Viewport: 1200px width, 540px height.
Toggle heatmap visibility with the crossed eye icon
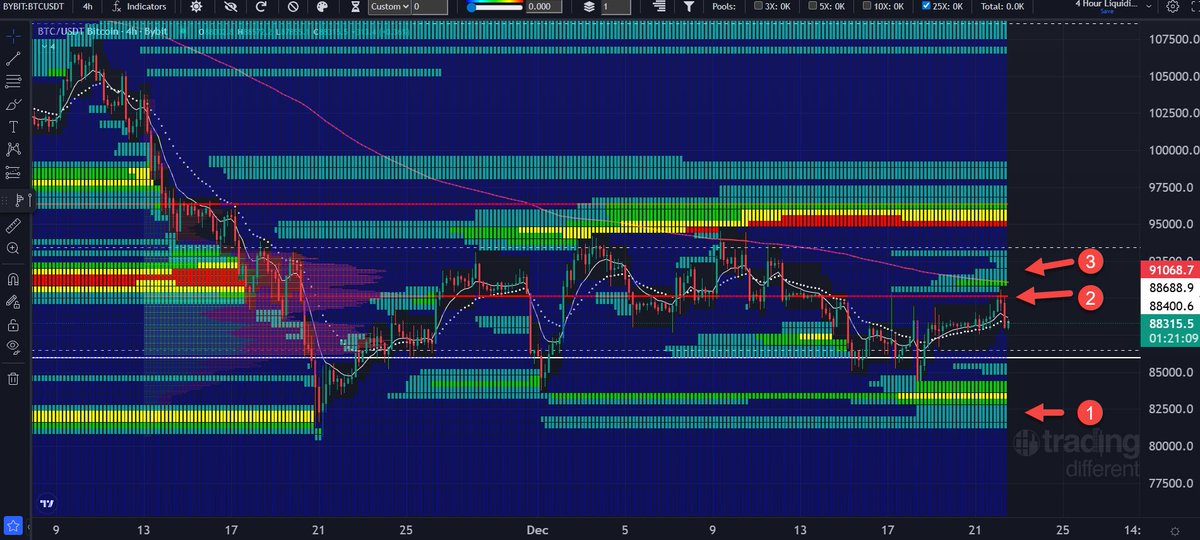[x=232, y=7]
